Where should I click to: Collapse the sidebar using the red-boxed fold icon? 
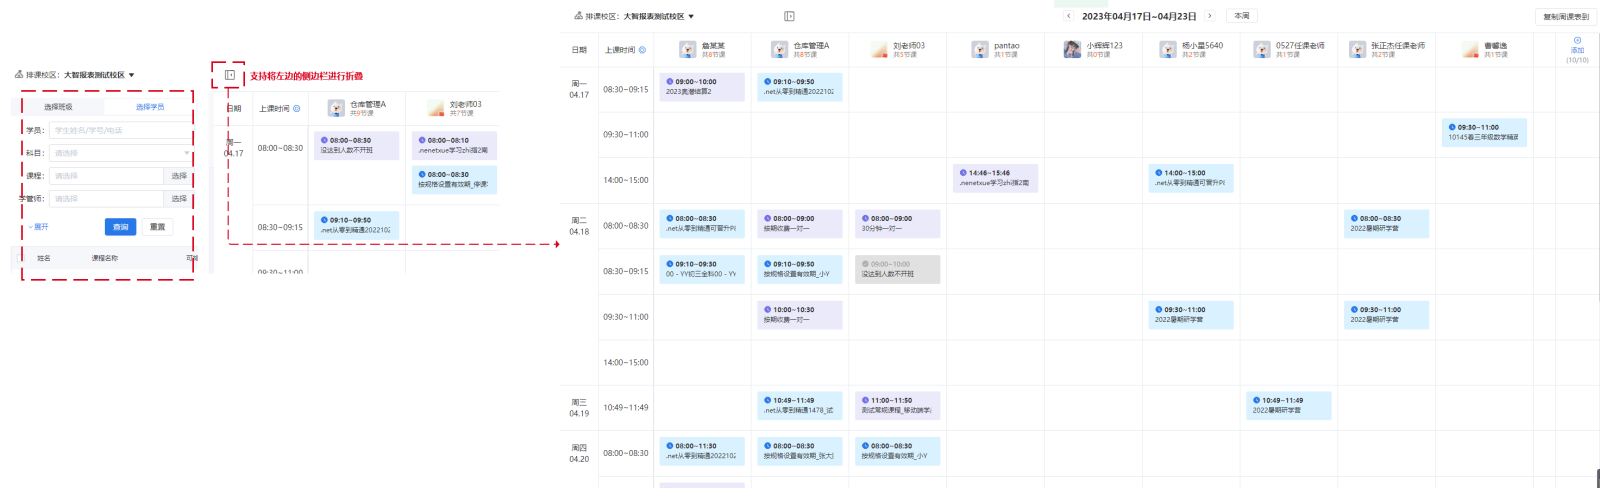point(230,75)
